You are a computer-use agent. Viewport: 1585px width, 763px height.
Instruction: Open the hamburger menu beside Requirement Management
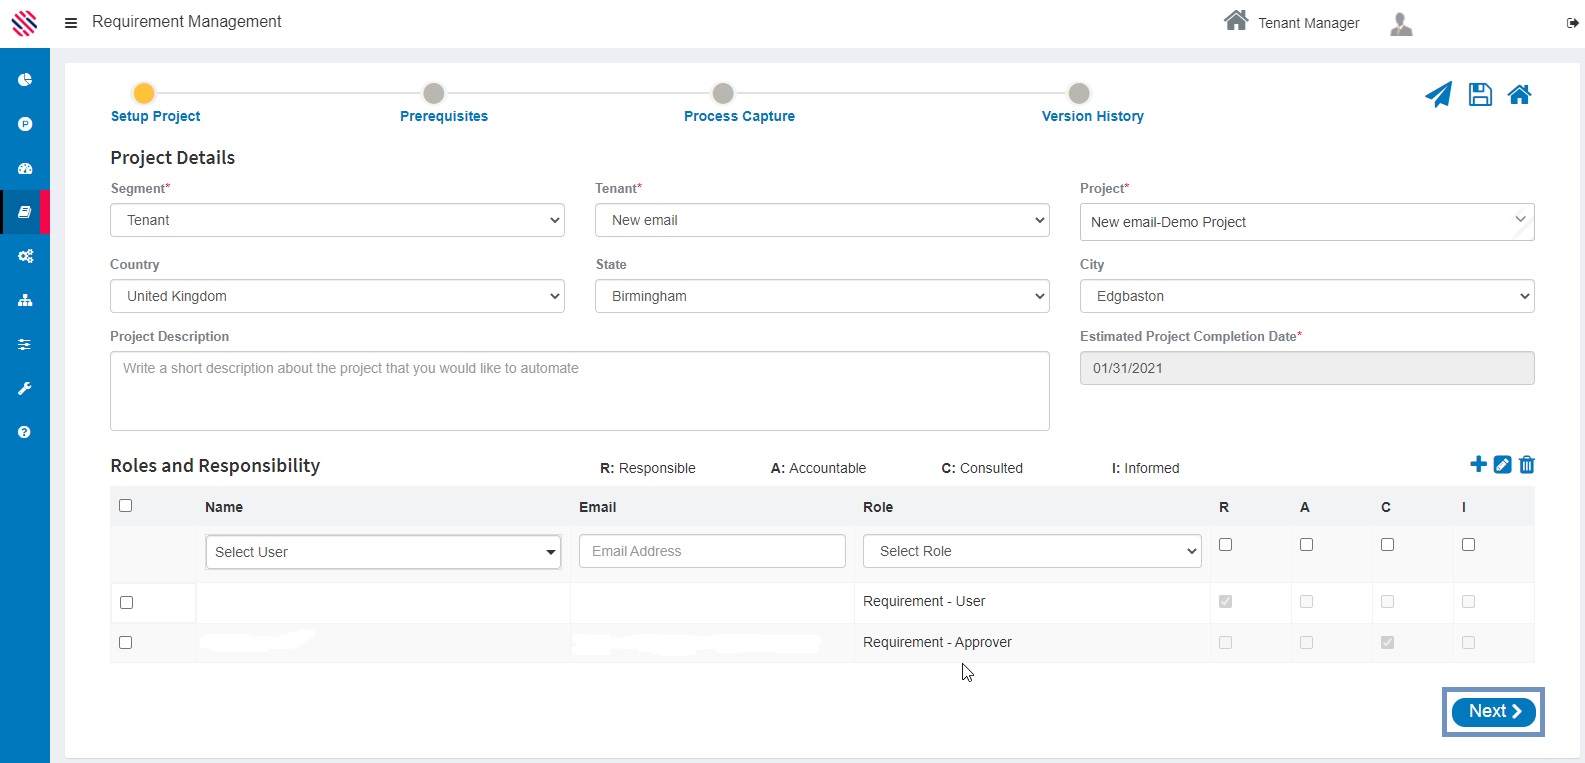pyautogui.click(x=71, y=22)
